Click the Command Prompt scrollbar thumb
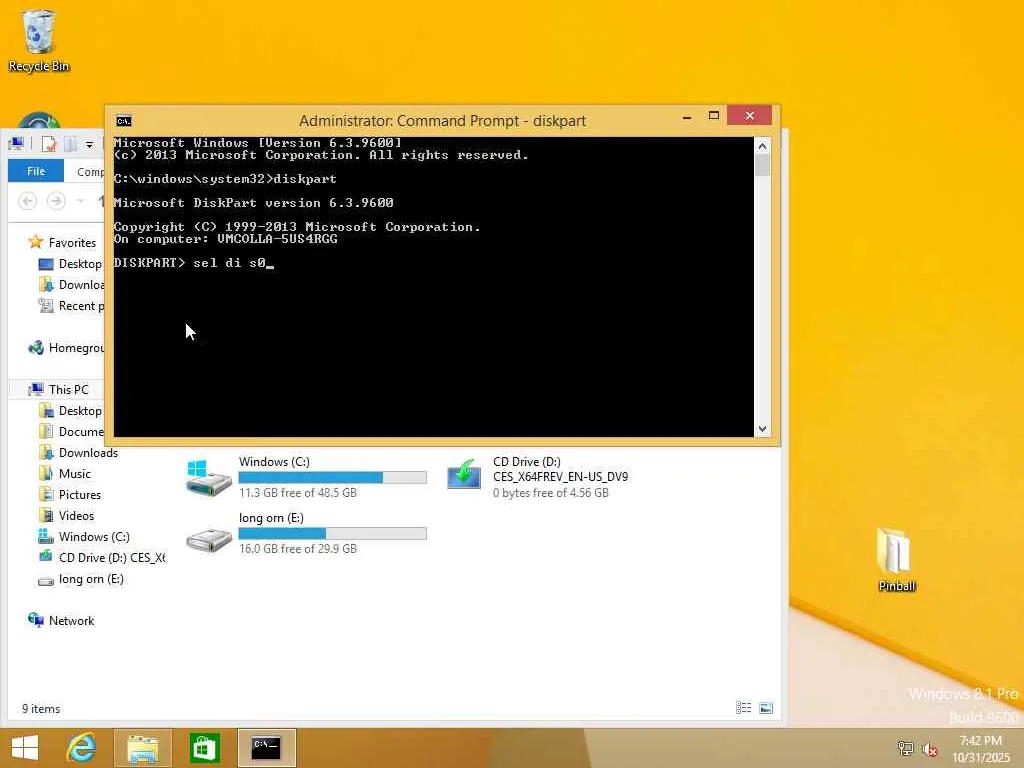Viewport: 1024px width, 768px height. pos(762,165)
